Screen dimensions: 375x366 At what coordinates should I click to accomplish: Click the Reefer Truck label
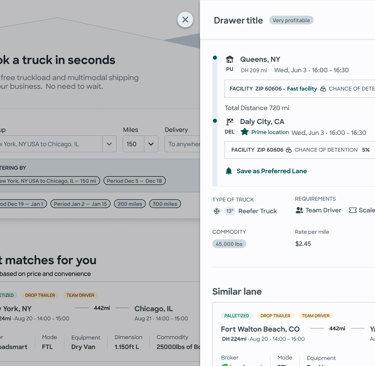pos(258,211)
